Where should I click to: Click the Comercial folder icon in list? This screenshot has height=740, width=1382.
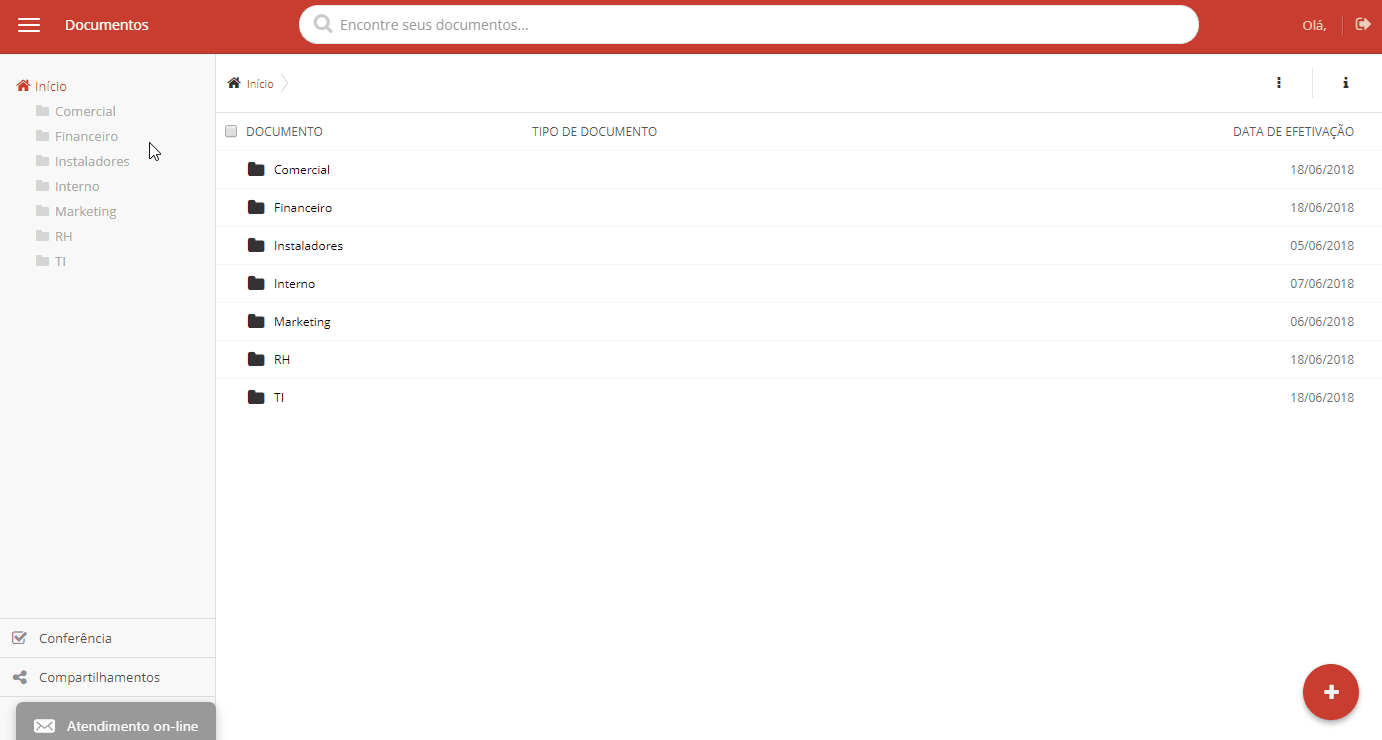coord(256,169)
